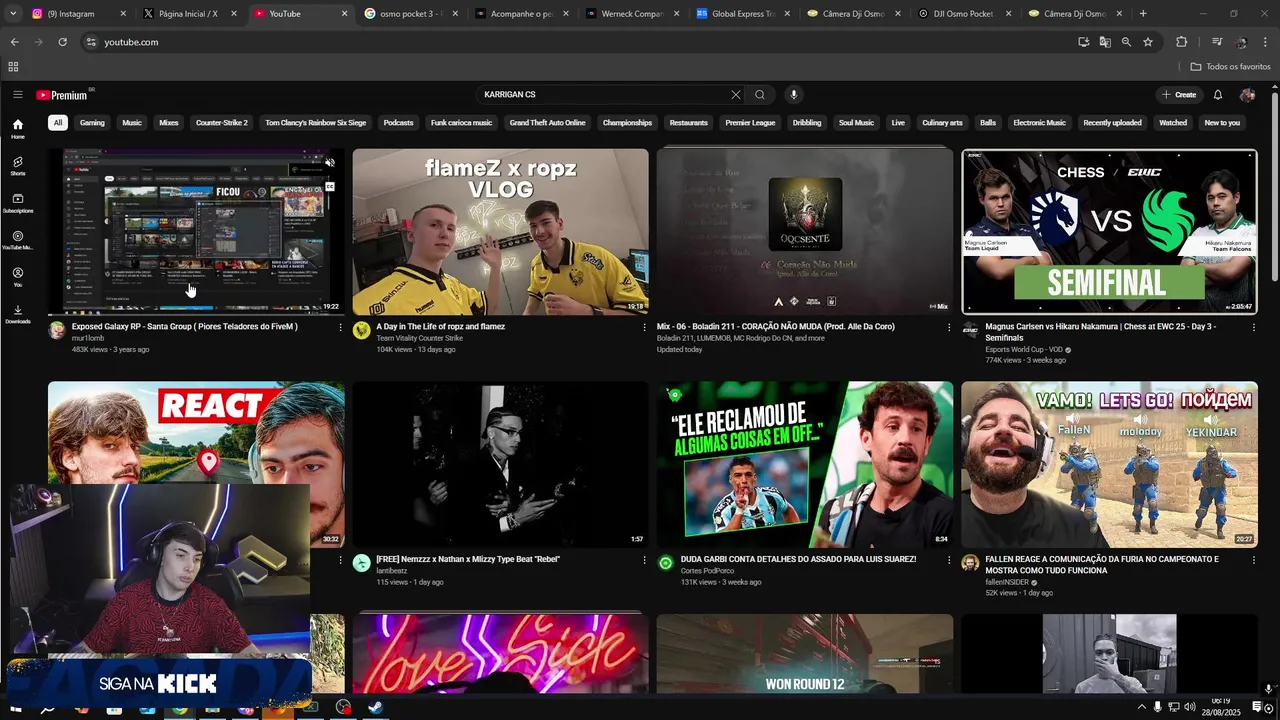The image size is (1280, 720).
Task: Reload the page with refresh icon
Action: click(x=62, y=42)
